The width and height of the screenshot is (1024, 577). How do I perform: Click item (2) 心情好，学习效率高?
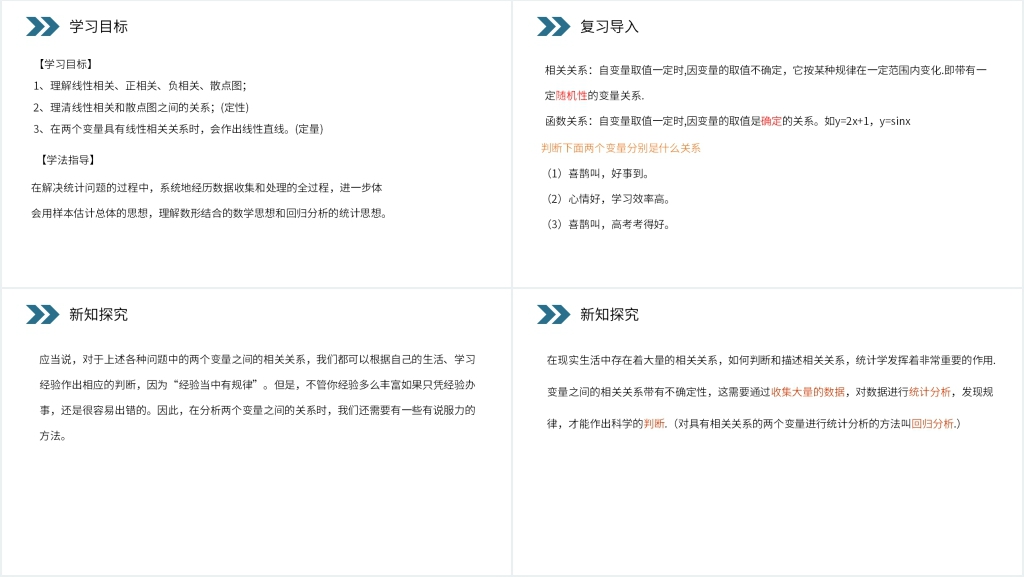(x=608, y=199)
